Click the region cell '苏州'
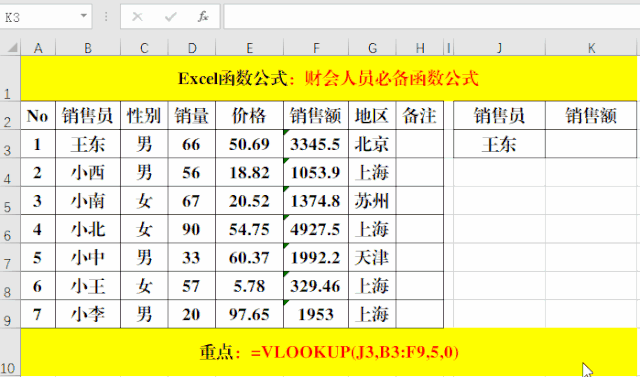The height and width of the screenshot is (377, 640). click(372, 201)
